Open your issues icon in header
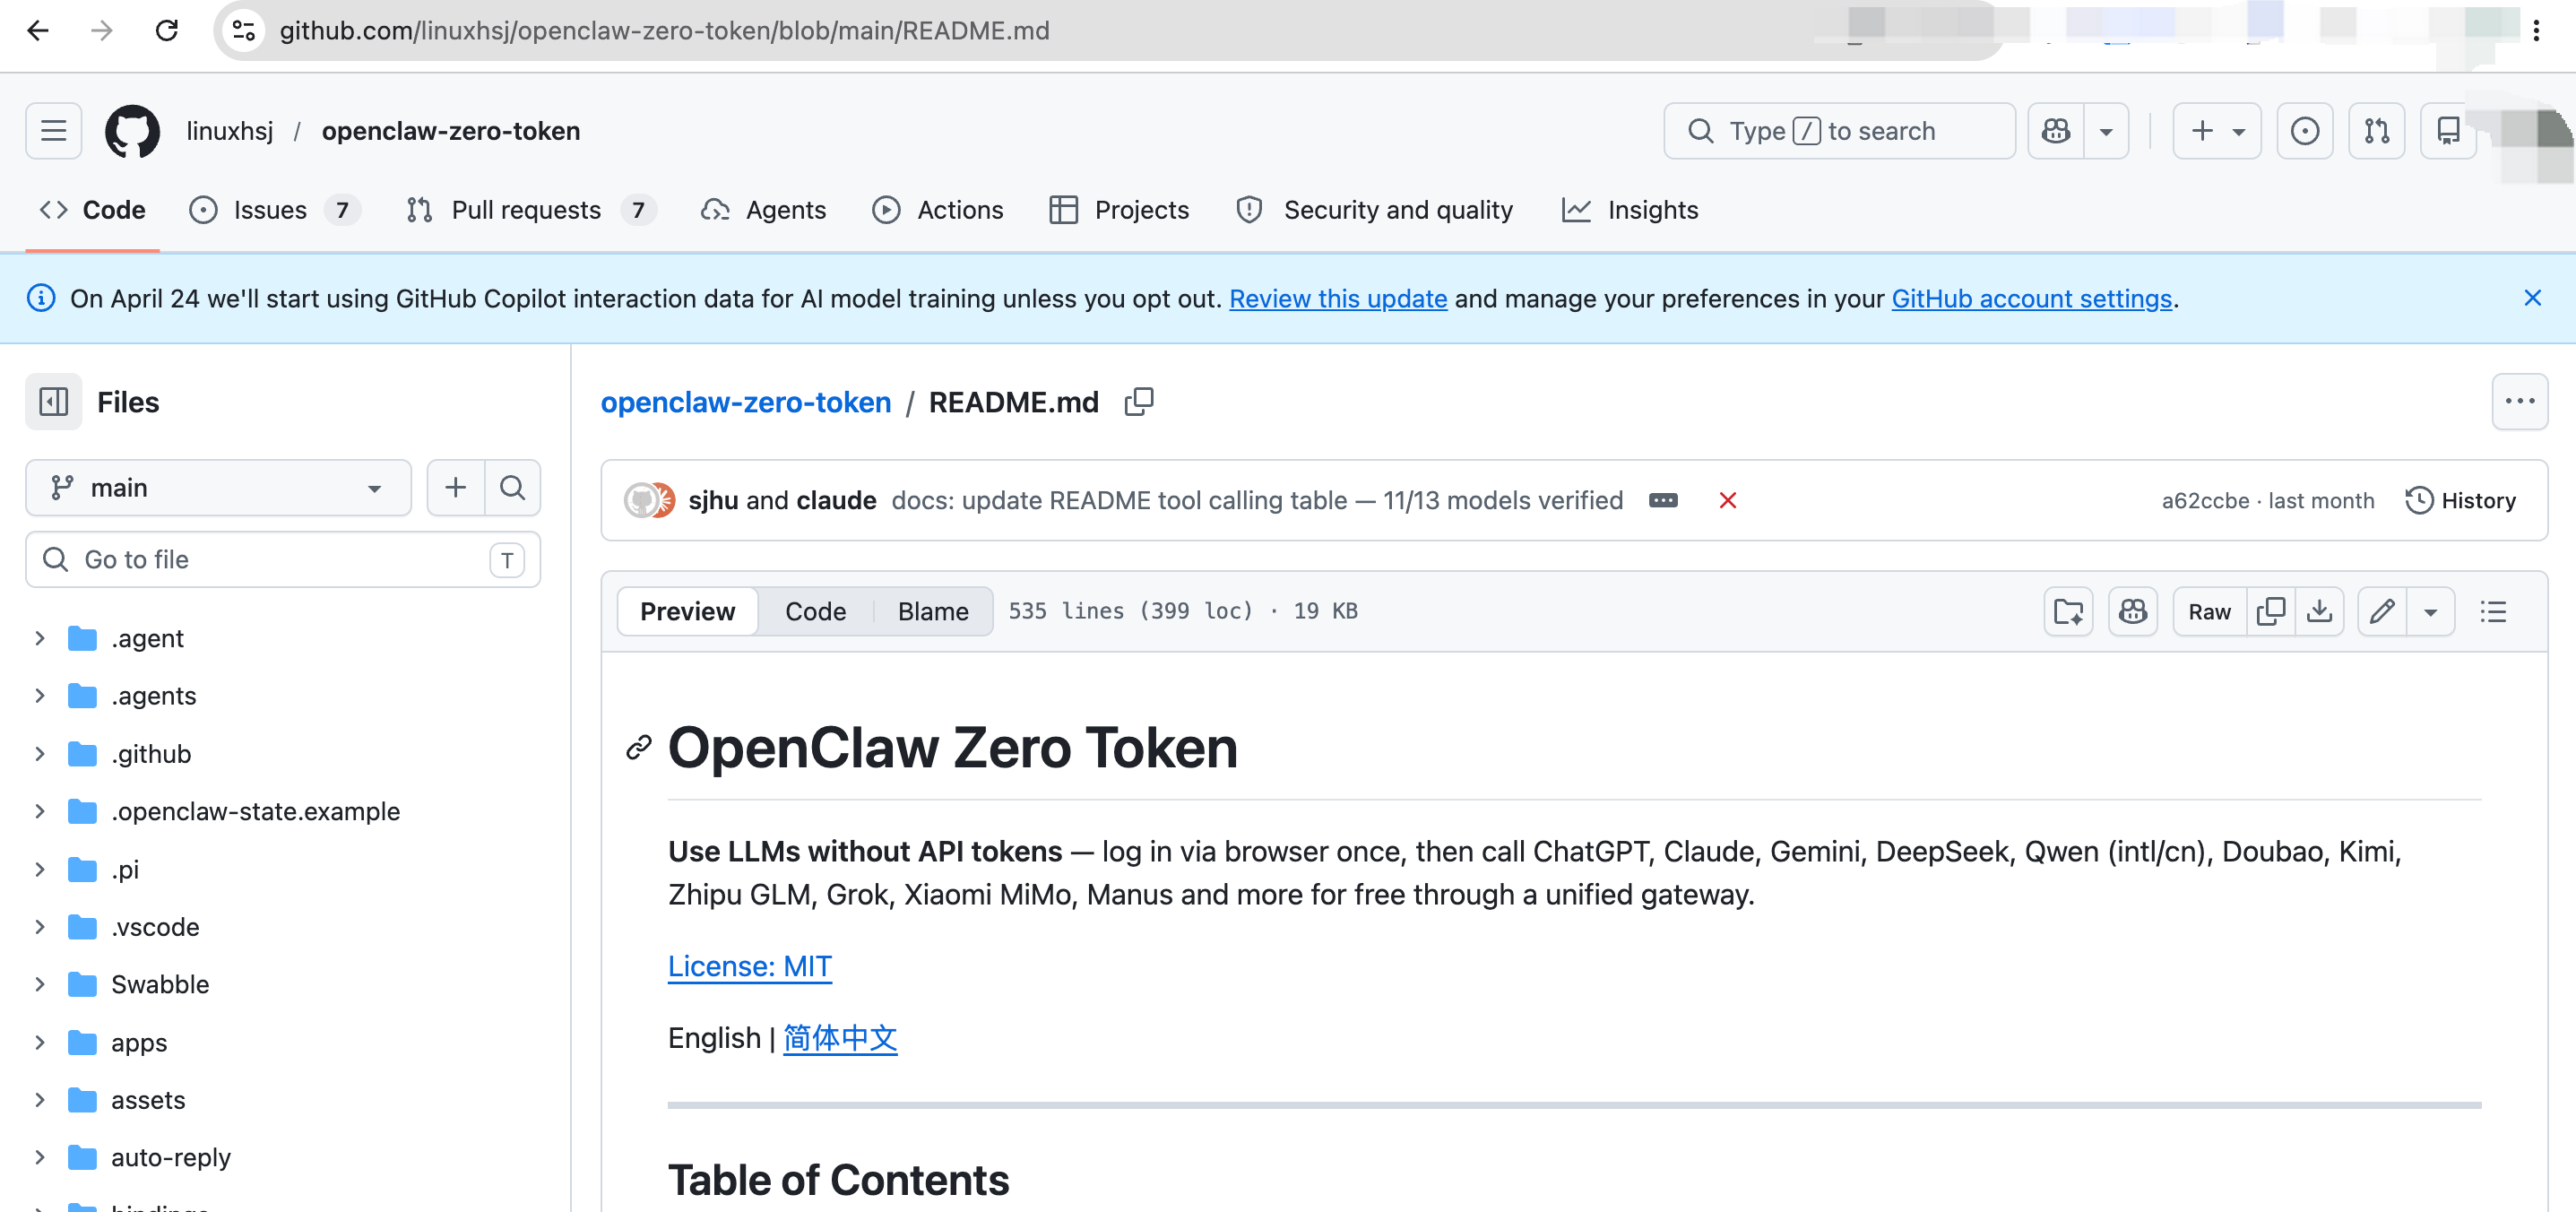 tap(2304, 131)
